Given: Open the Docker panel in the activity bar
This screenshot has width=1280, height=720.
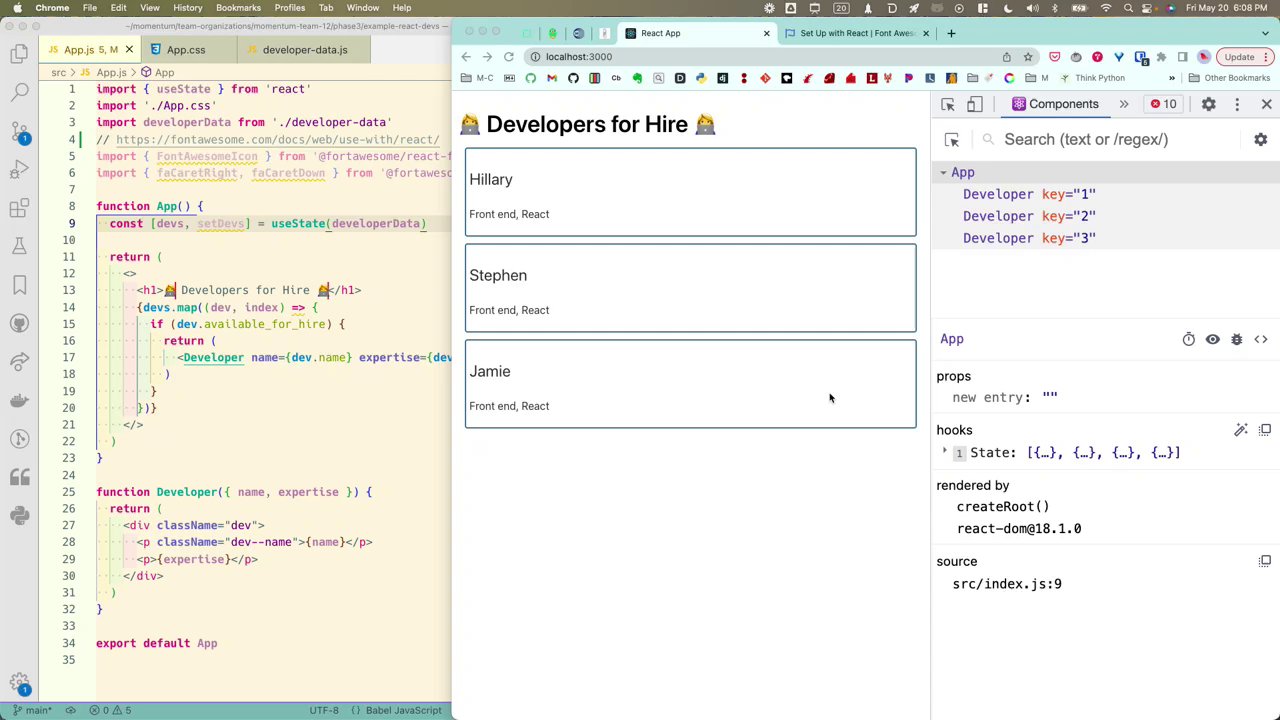Looking at the screenshot, I should point(19,401).
